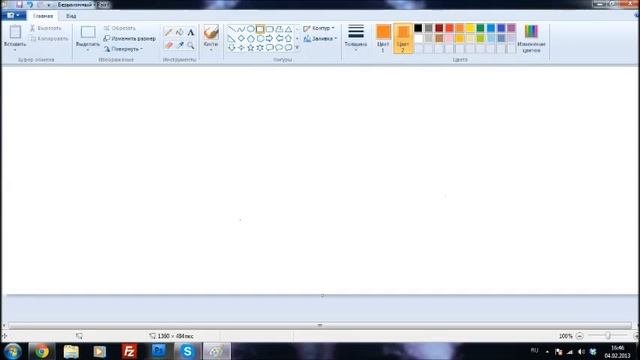This screenshot has width=640, height=360.
Task: Select the Eraser tool
Action: coord(169,45)
